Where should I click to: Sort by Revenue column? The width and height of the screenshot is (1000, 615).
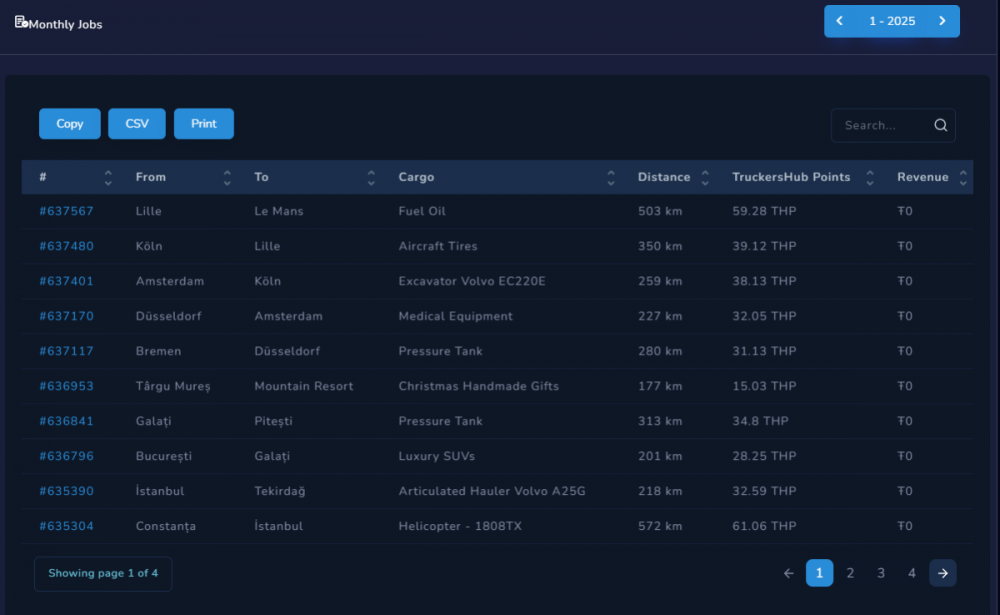pos(963,178)
